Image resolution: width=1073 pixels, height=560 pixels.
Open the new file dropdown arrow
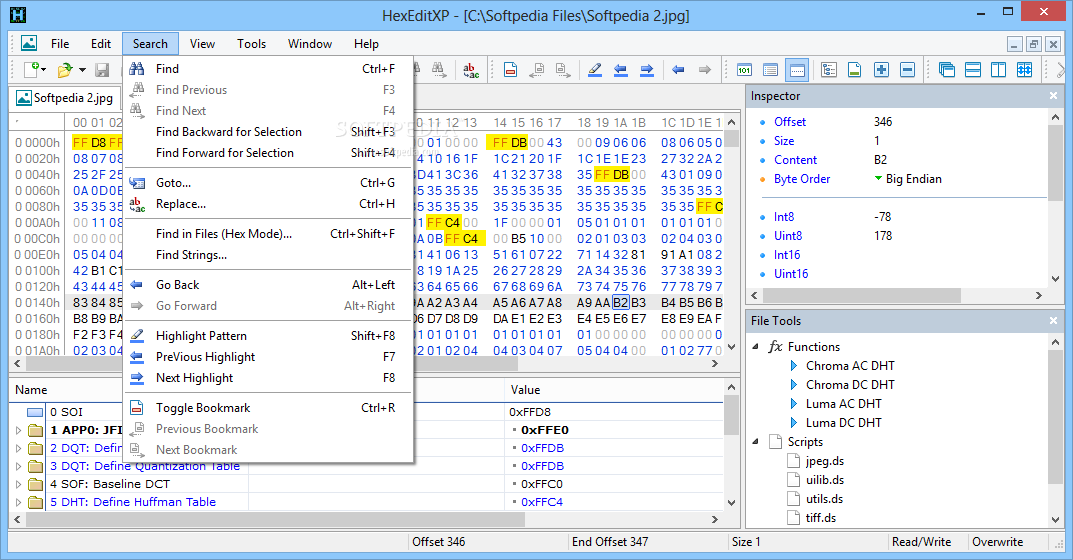tap(44, 70)
